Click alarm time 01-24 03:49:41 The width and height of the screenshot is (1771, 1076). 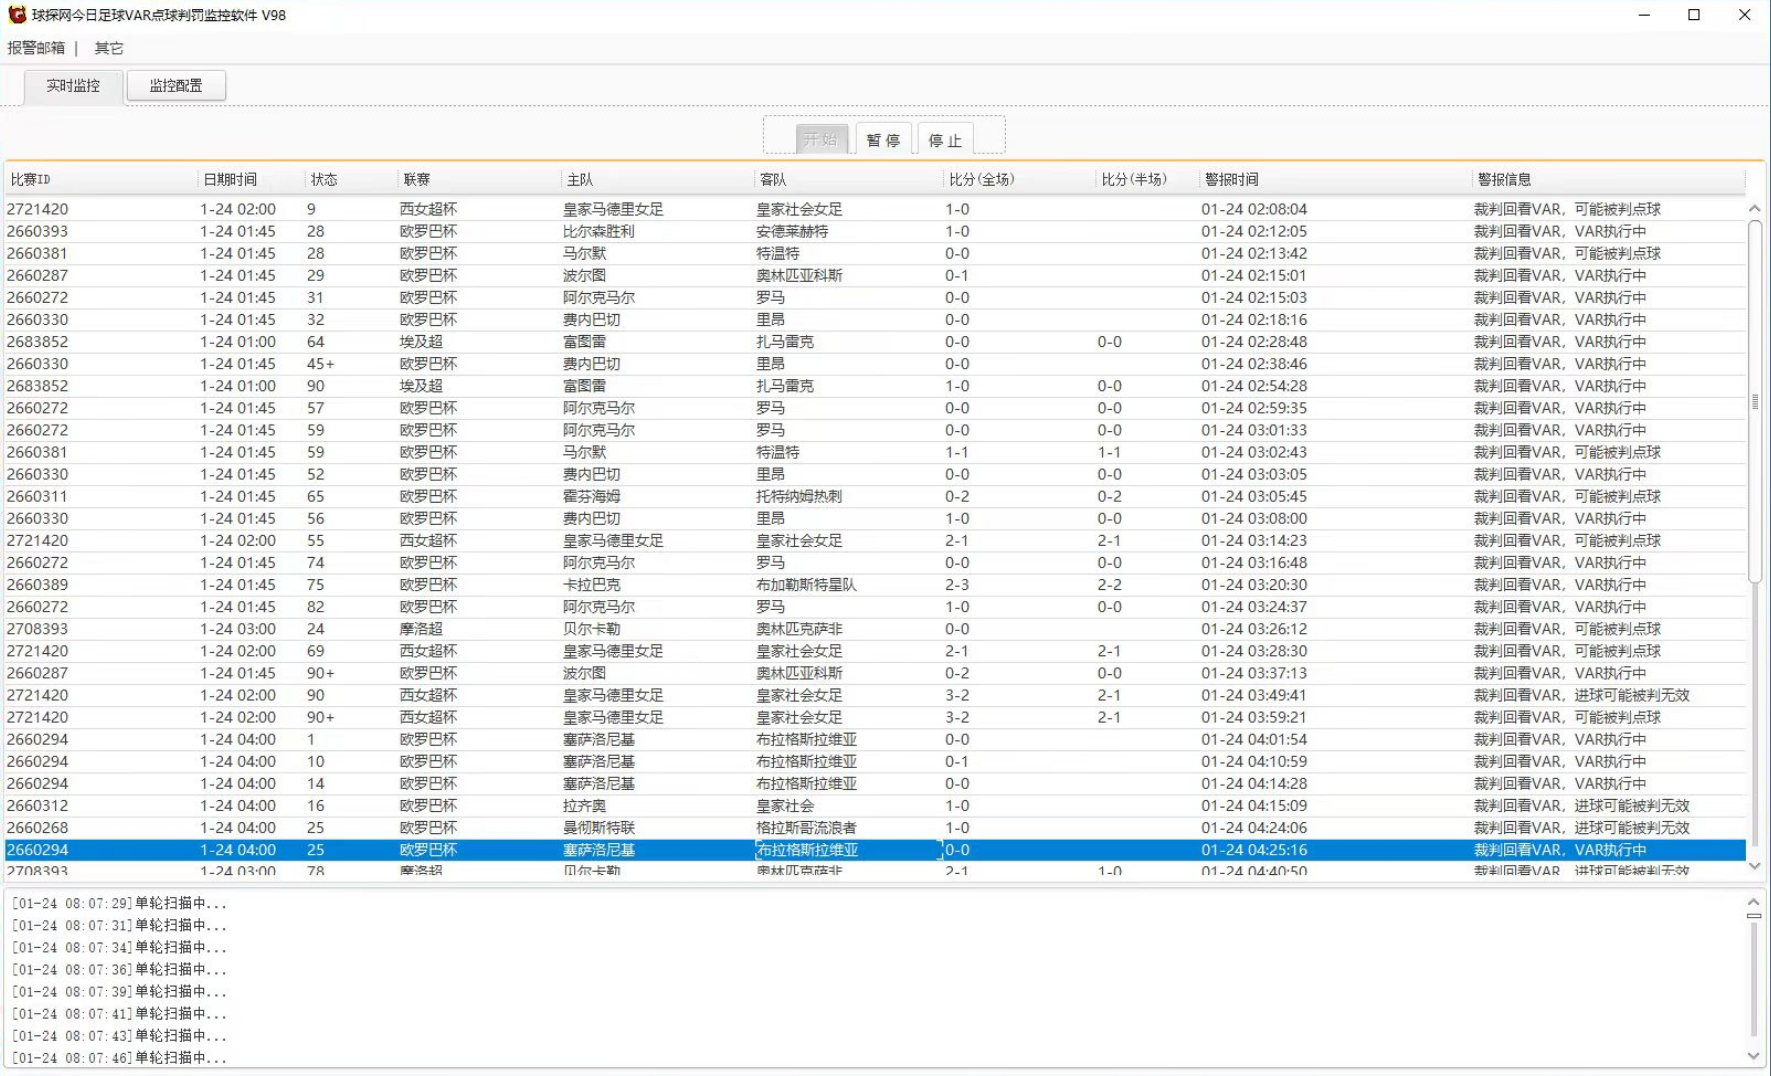pos(1254,695)
